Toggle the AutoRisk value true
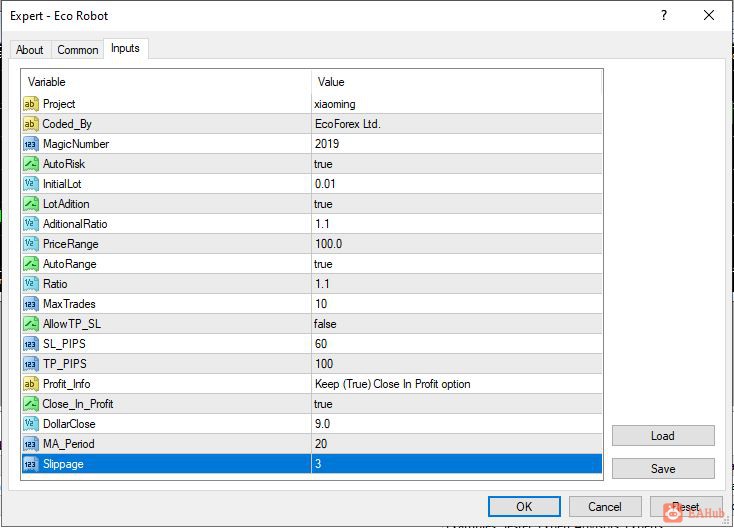 [323, 164]
